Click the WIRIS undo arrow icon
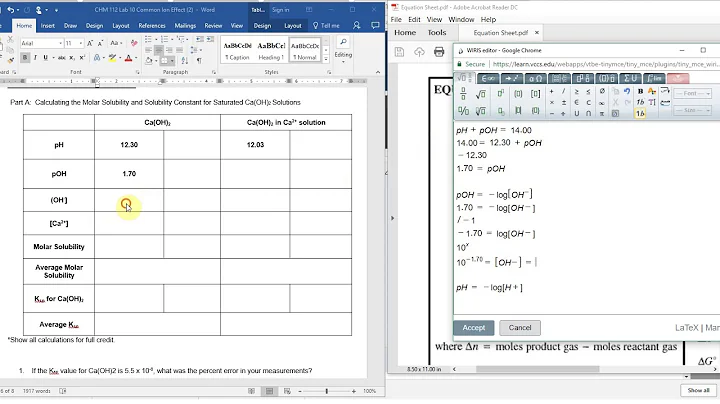 coord(627,91)
